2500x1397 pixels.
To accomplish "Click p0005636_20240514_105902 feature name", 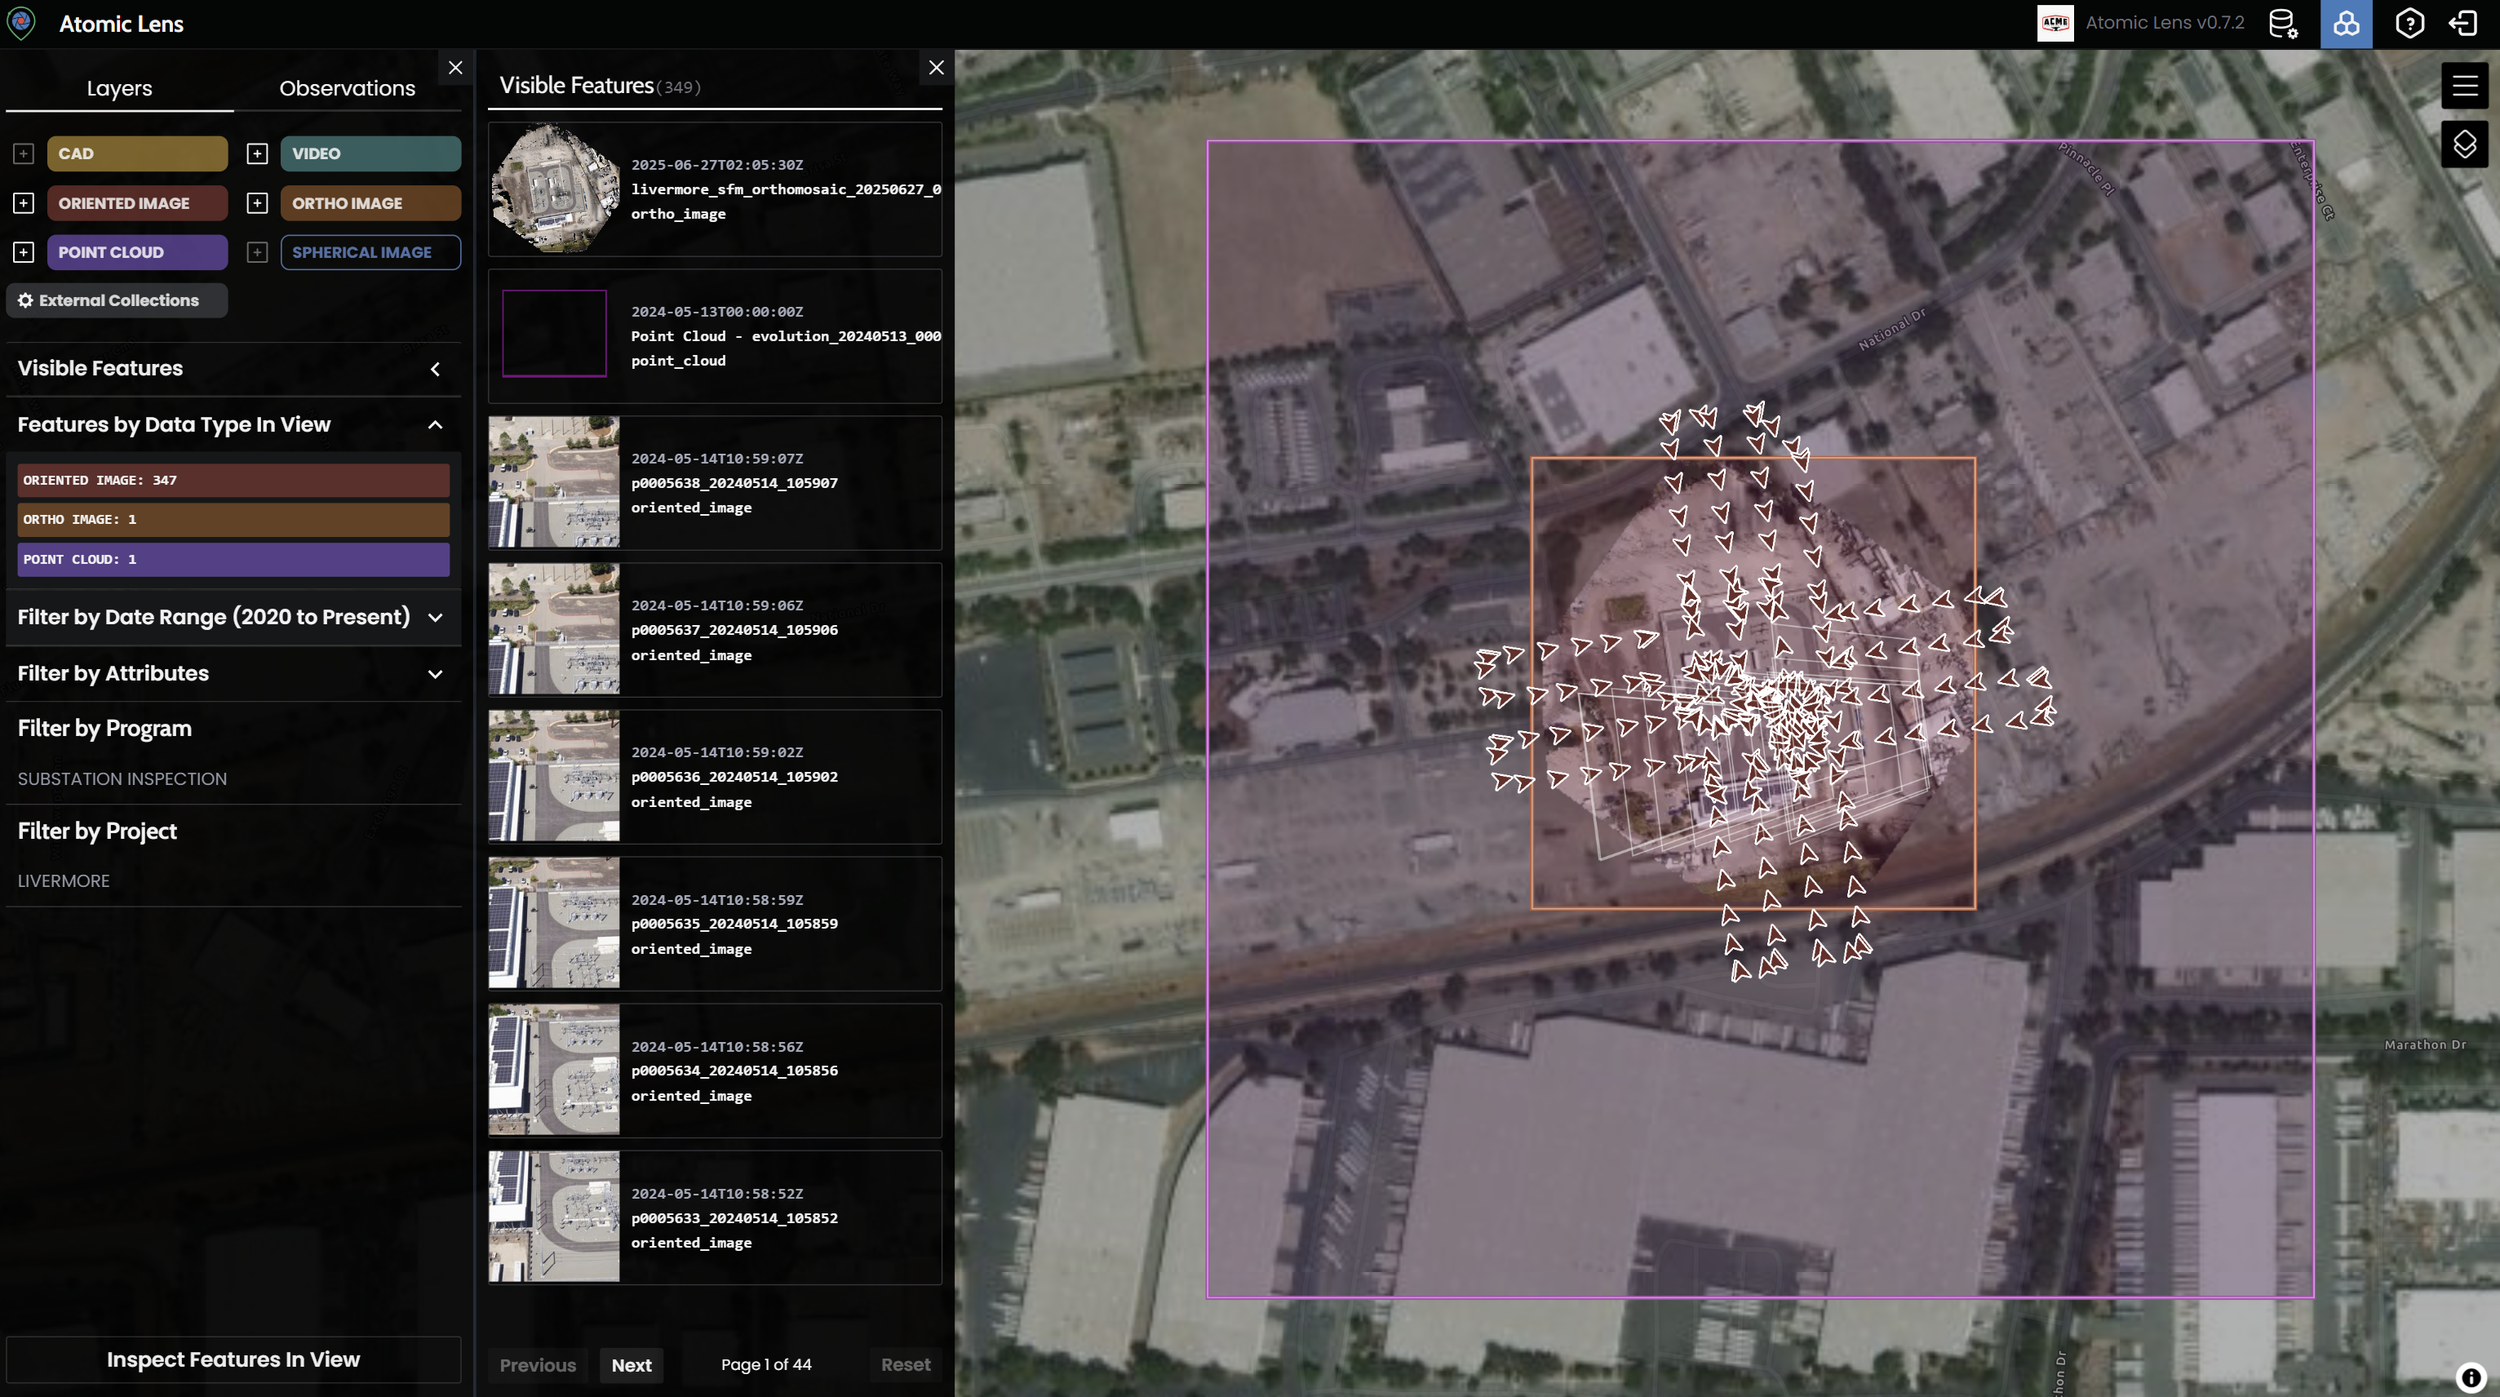I will click(734, 777).
